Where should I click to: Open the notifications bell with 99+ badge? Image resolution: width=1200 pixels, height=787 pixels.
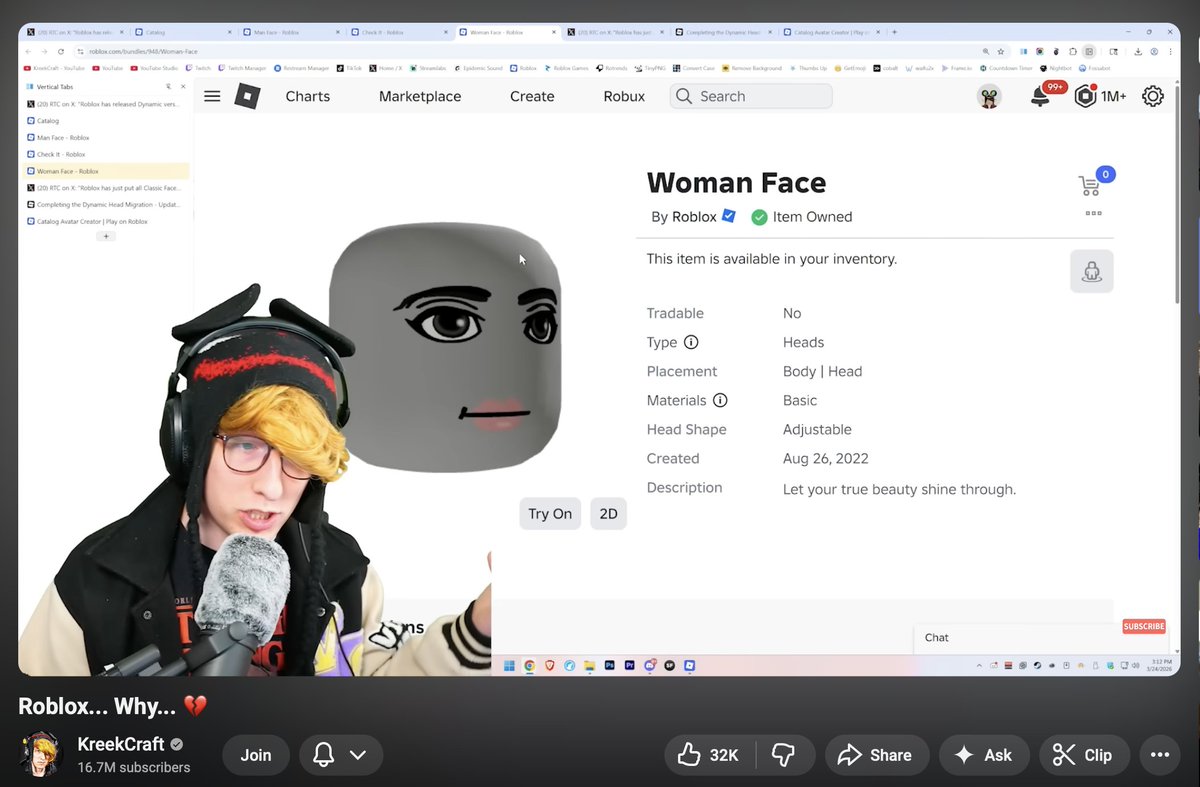[x=1040, y=97]
